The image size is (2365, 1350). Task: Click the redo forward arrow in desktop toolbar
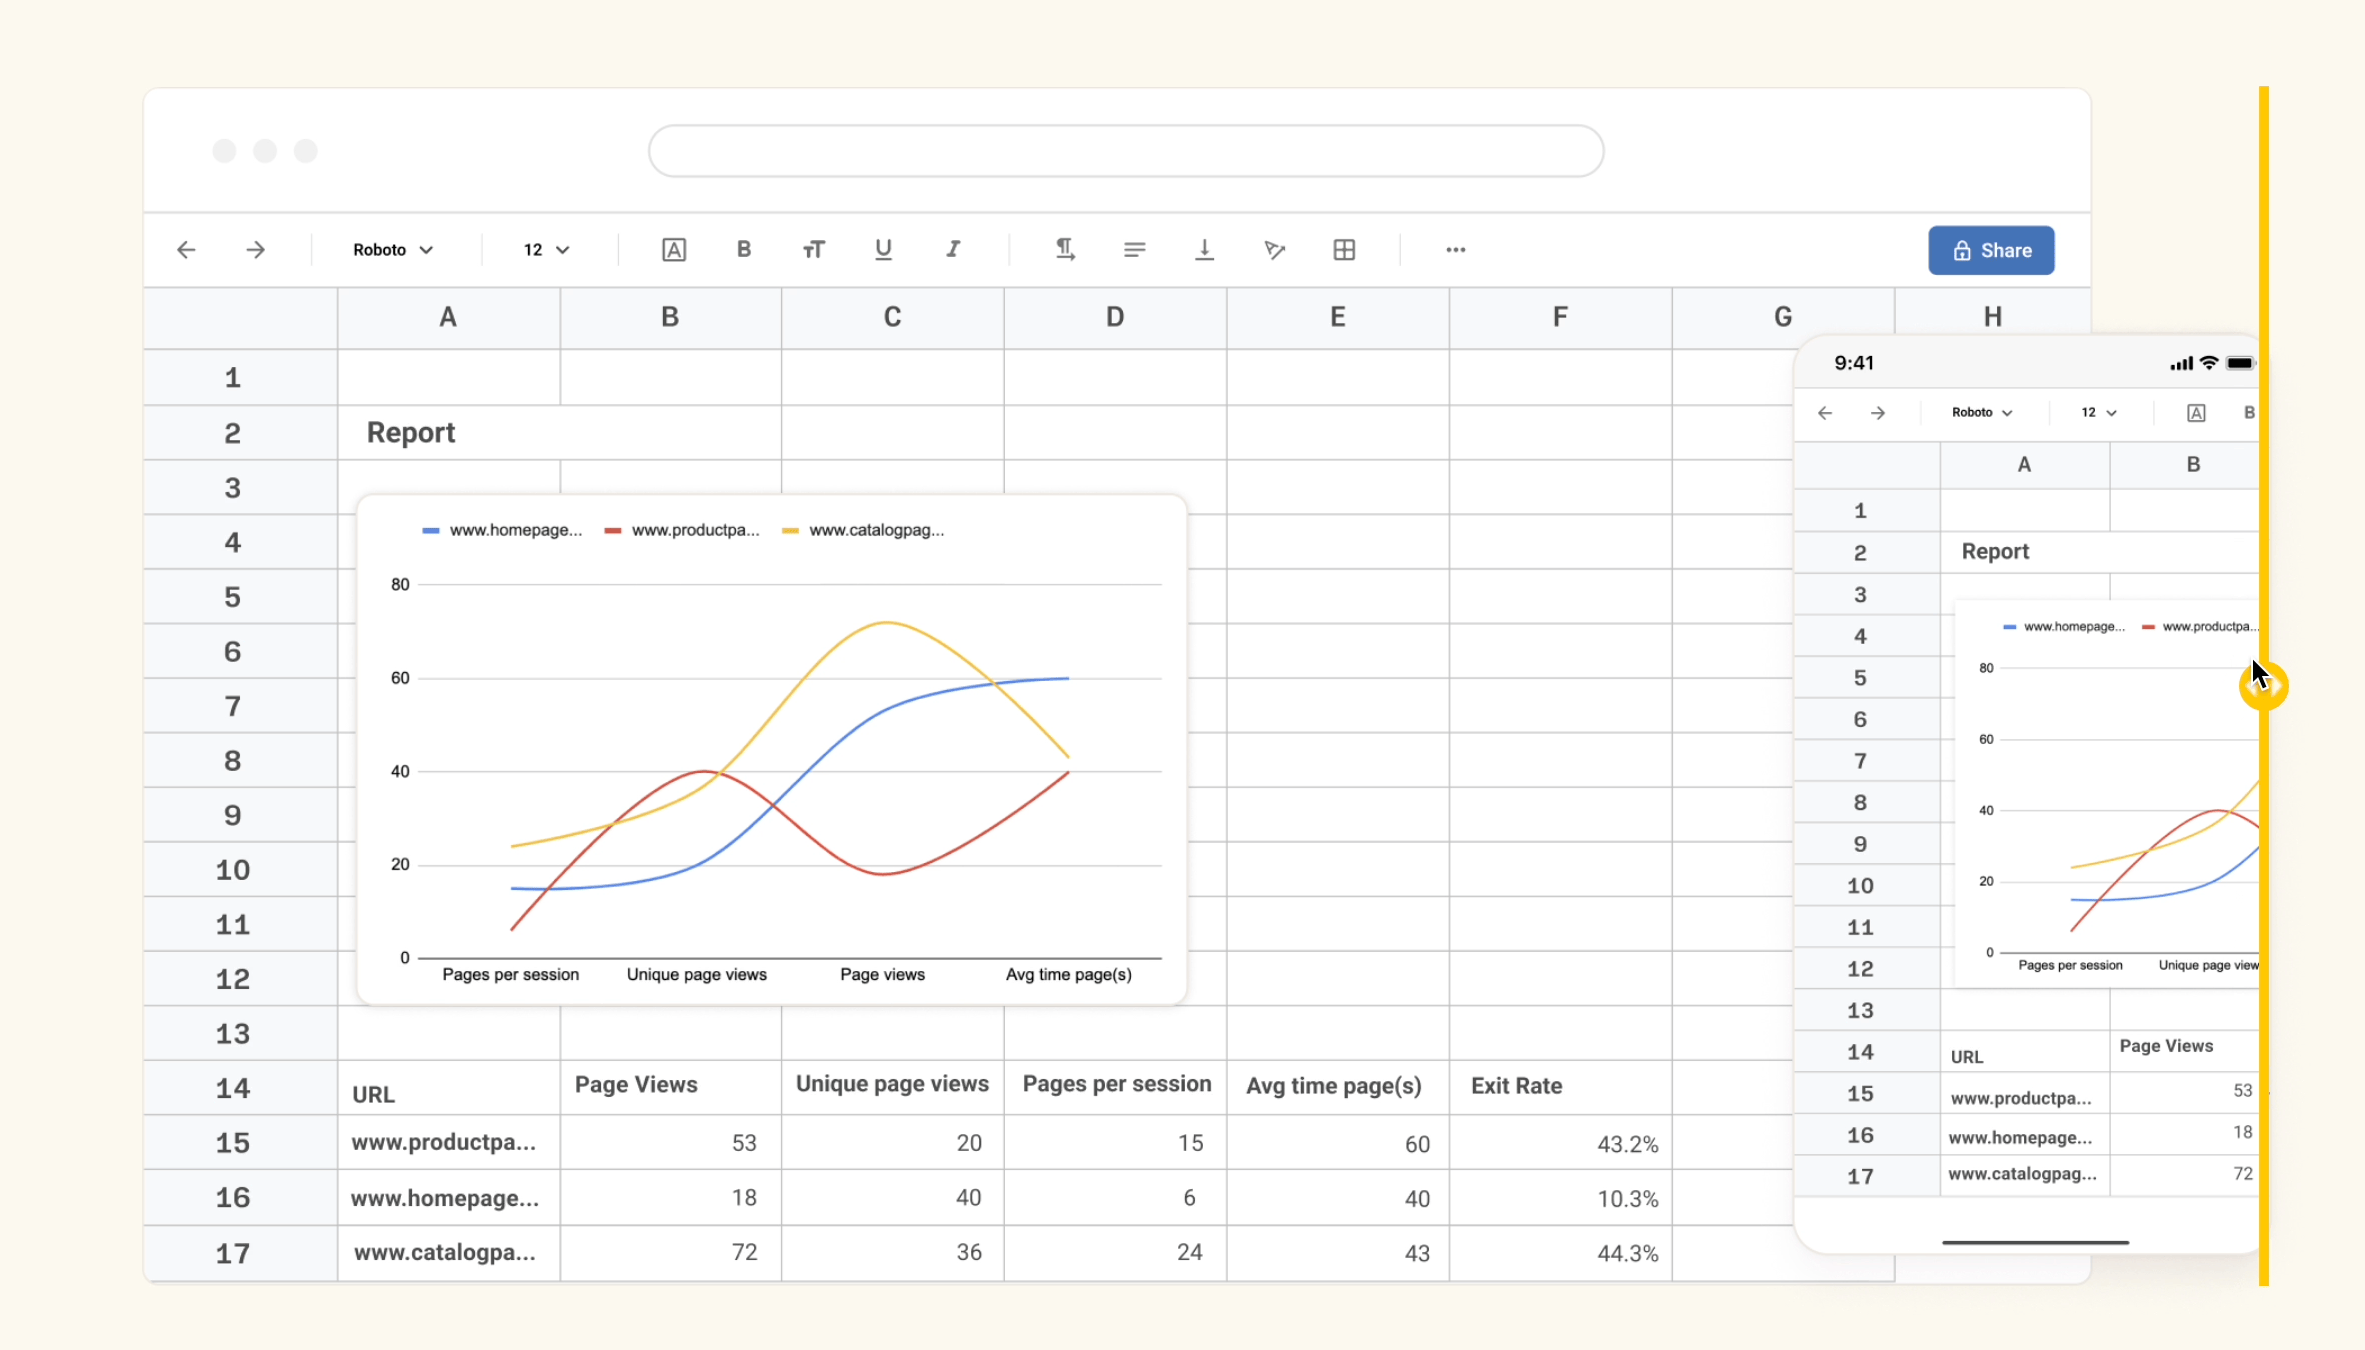(256, 250)
